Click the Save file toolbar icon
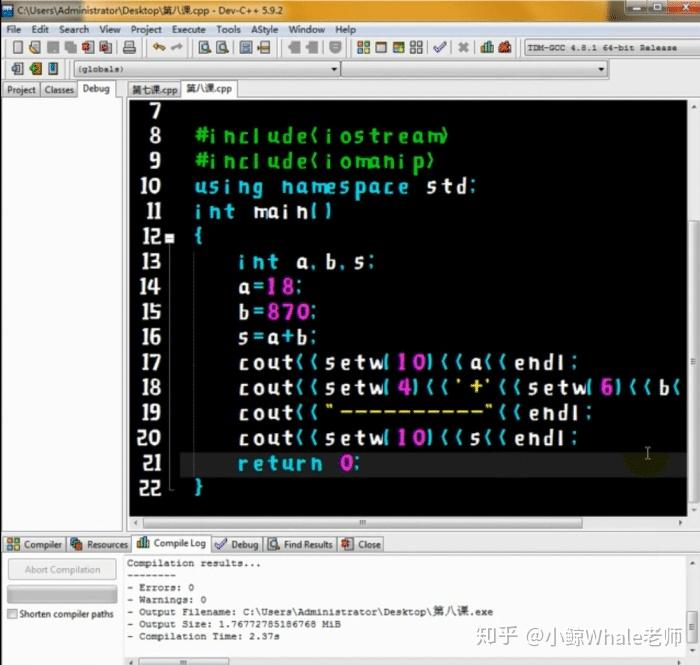Viewport: 700px width, 665px height. point(53,47)
